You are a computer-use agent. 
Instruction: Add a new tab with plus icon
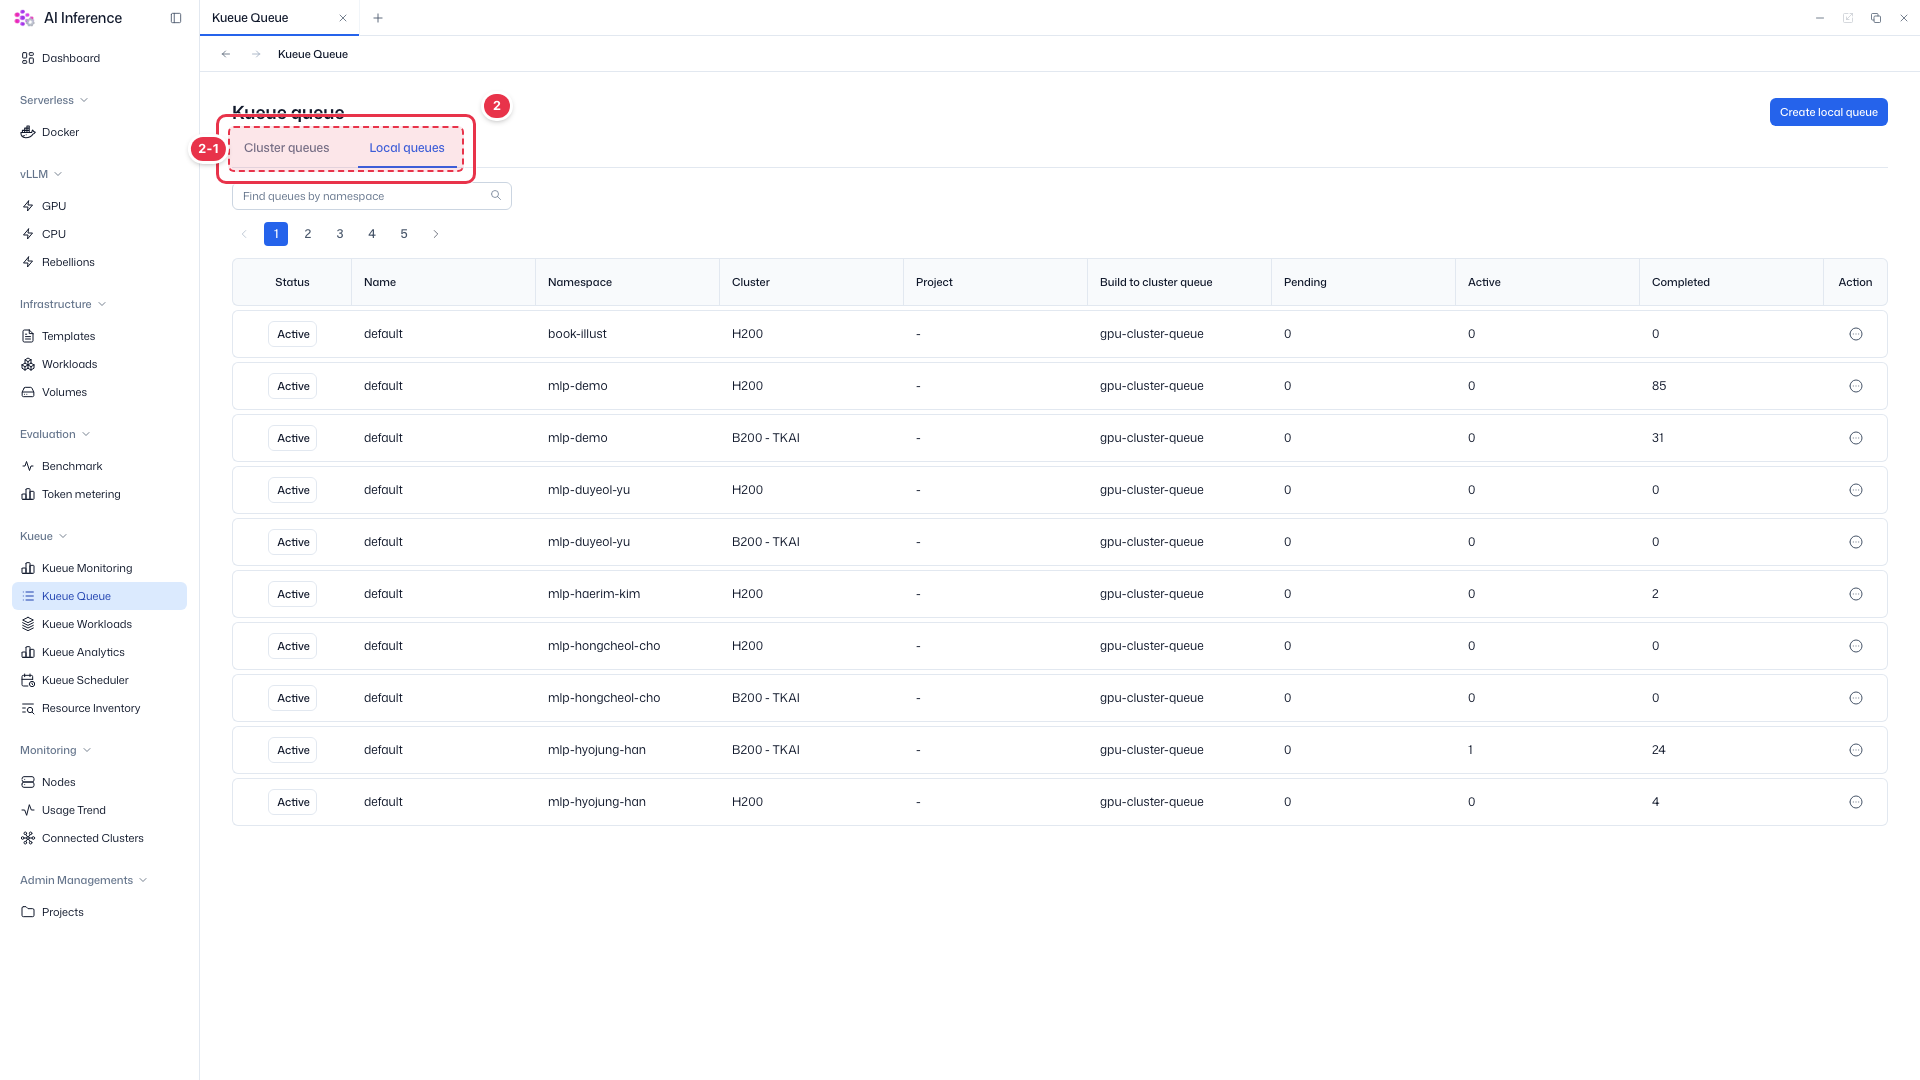click(378, 18)
